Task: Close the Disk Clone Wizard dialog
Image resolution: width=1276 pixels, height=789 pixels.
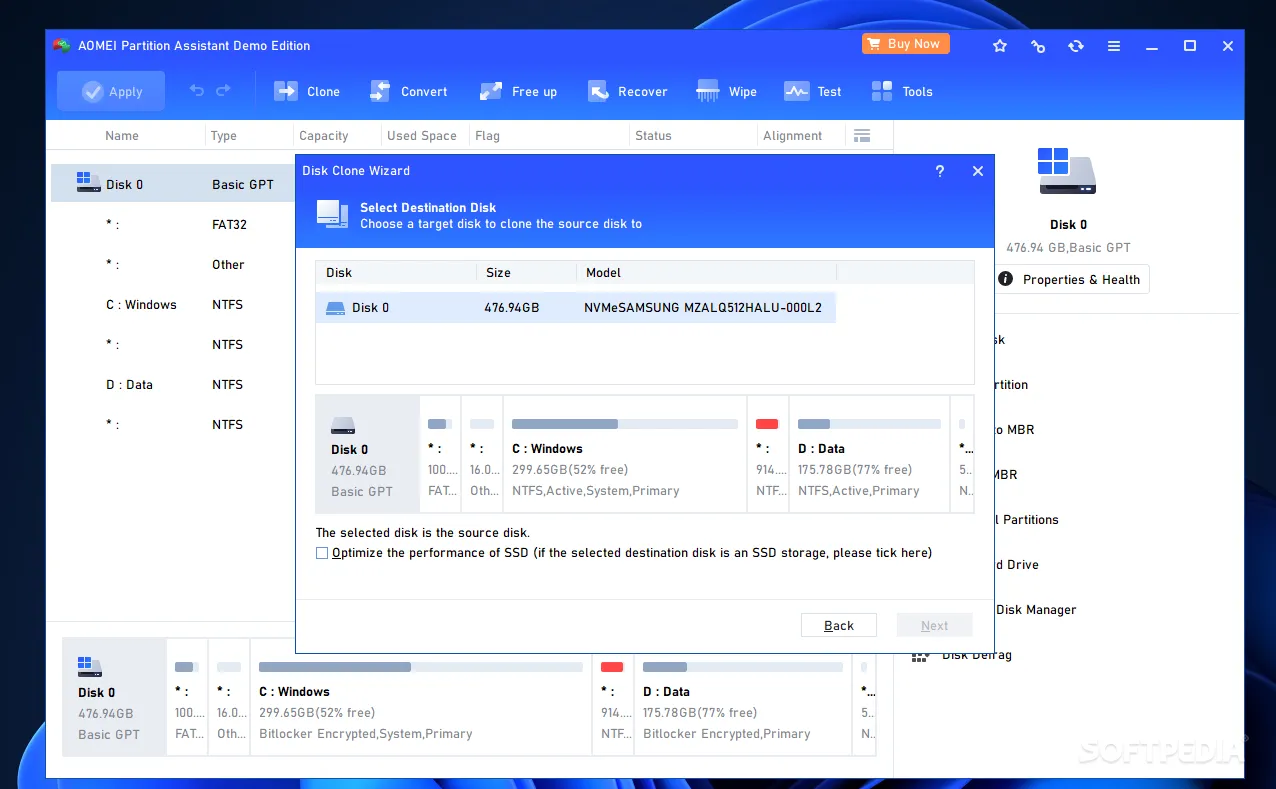Action: [x=978, y=171]
